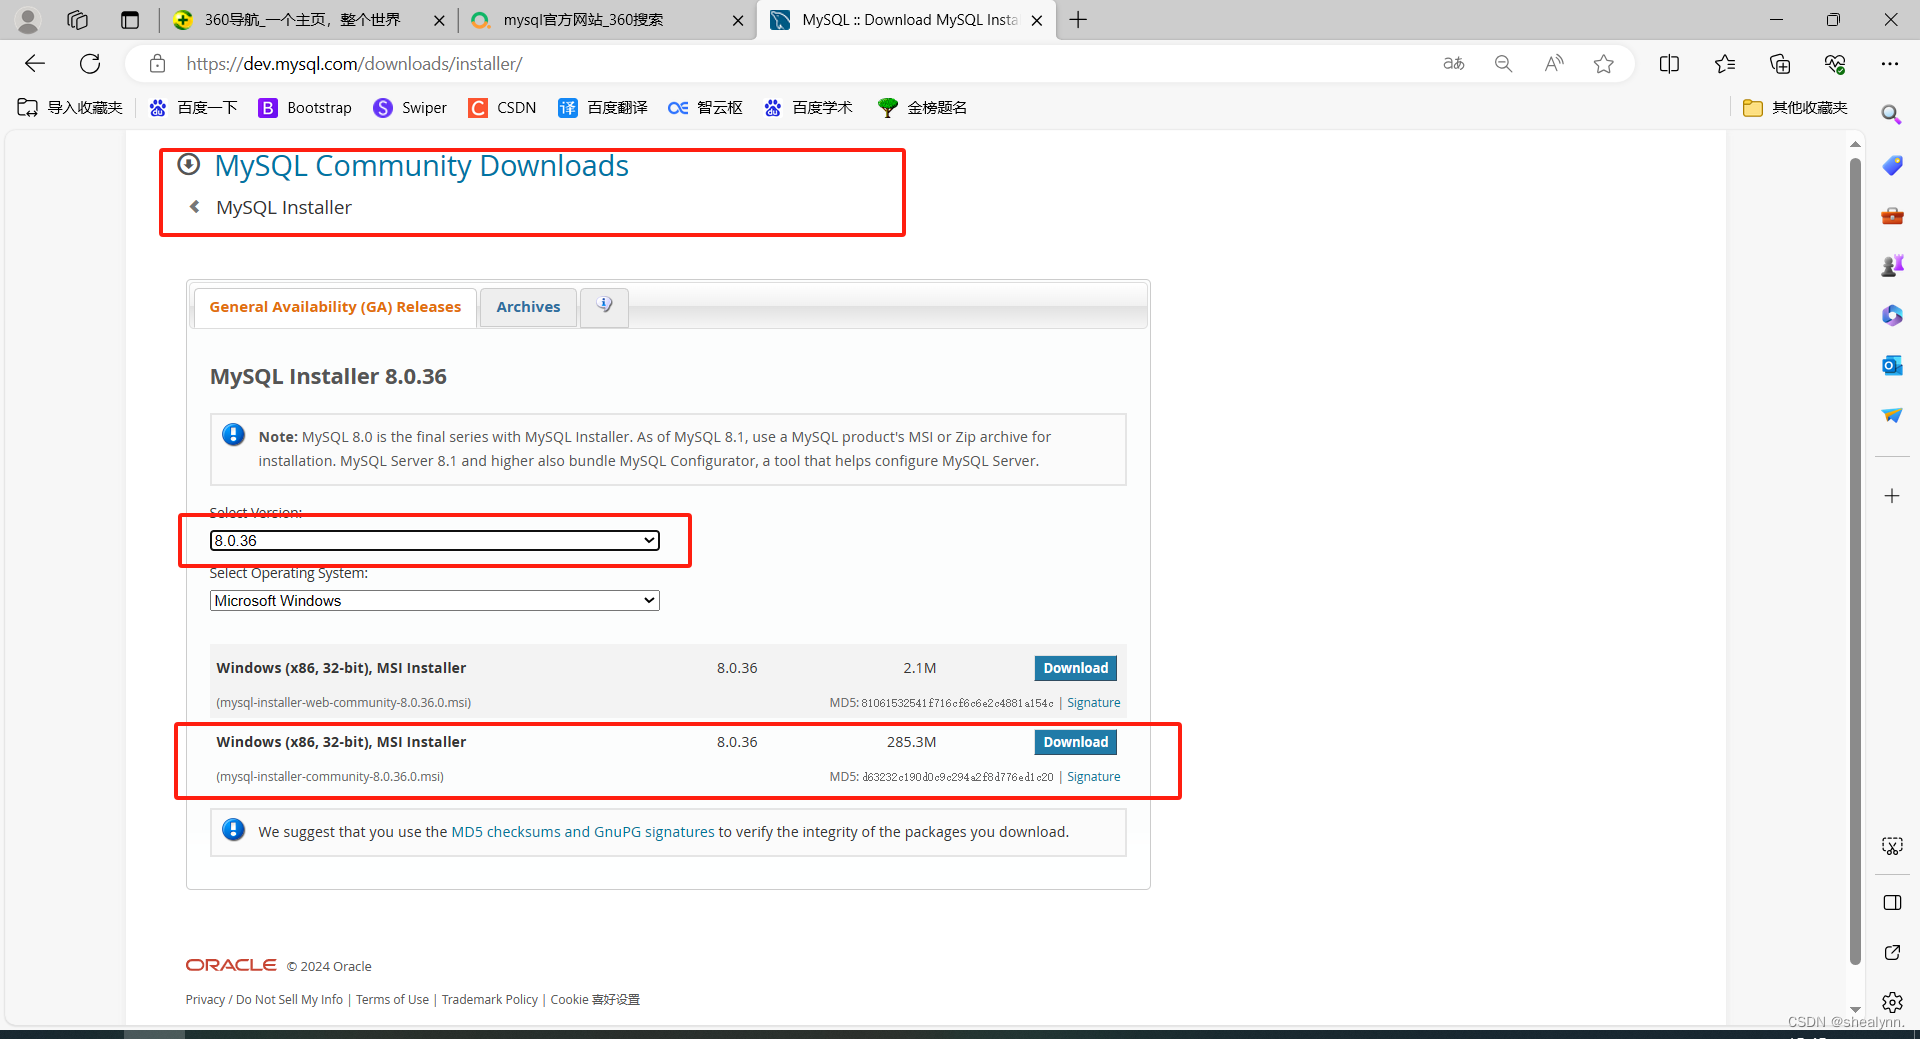Viewport: 1920px width, 1039px height.
Task: Open translate page icon in address bar
Action: coord(1454,64)
